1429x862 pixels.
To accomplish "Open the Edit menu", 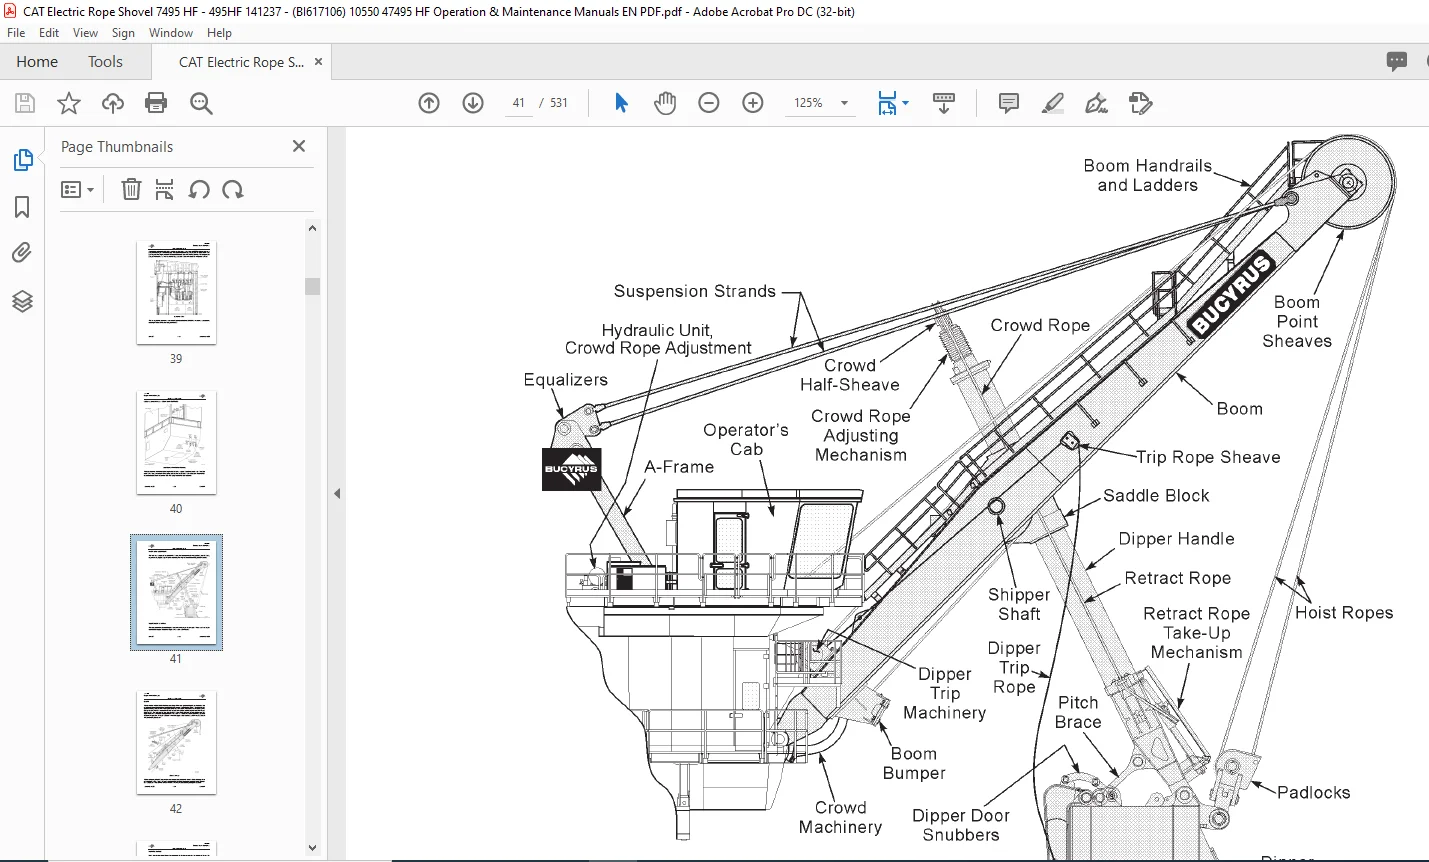I will tap(49, 33).
